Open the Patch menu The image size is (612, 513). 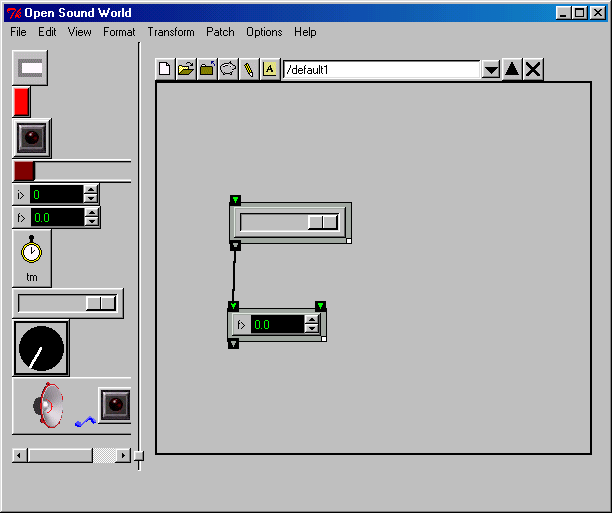tap(220, 32)
